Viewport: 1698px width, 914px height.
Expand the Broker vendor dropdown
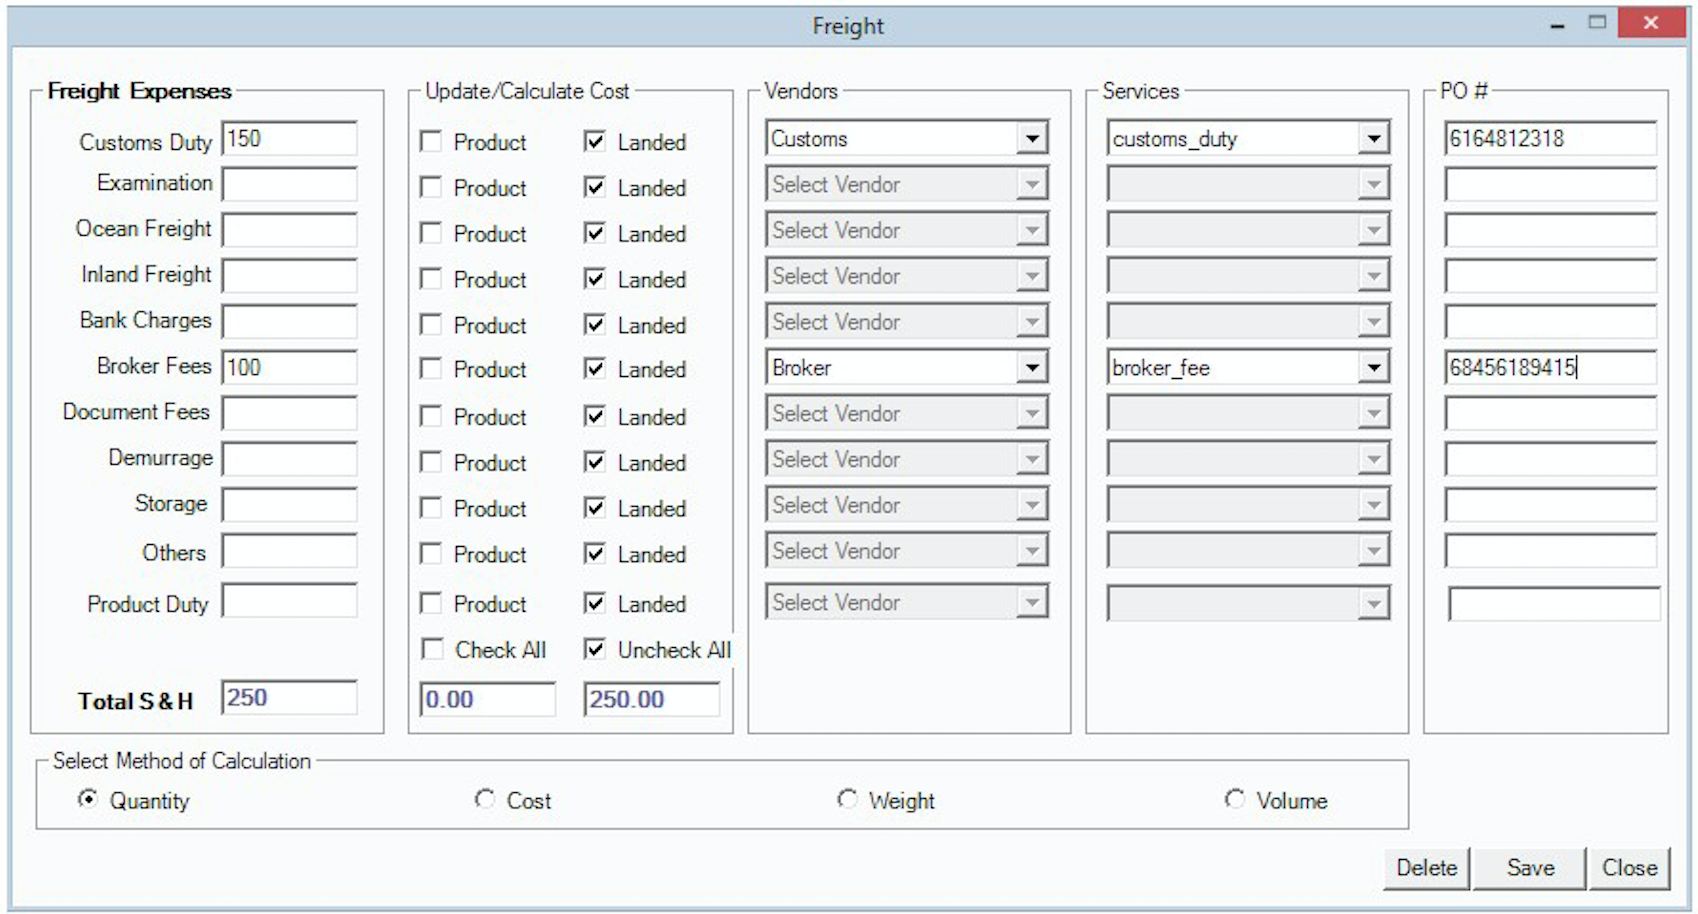tap(1031, 368)
